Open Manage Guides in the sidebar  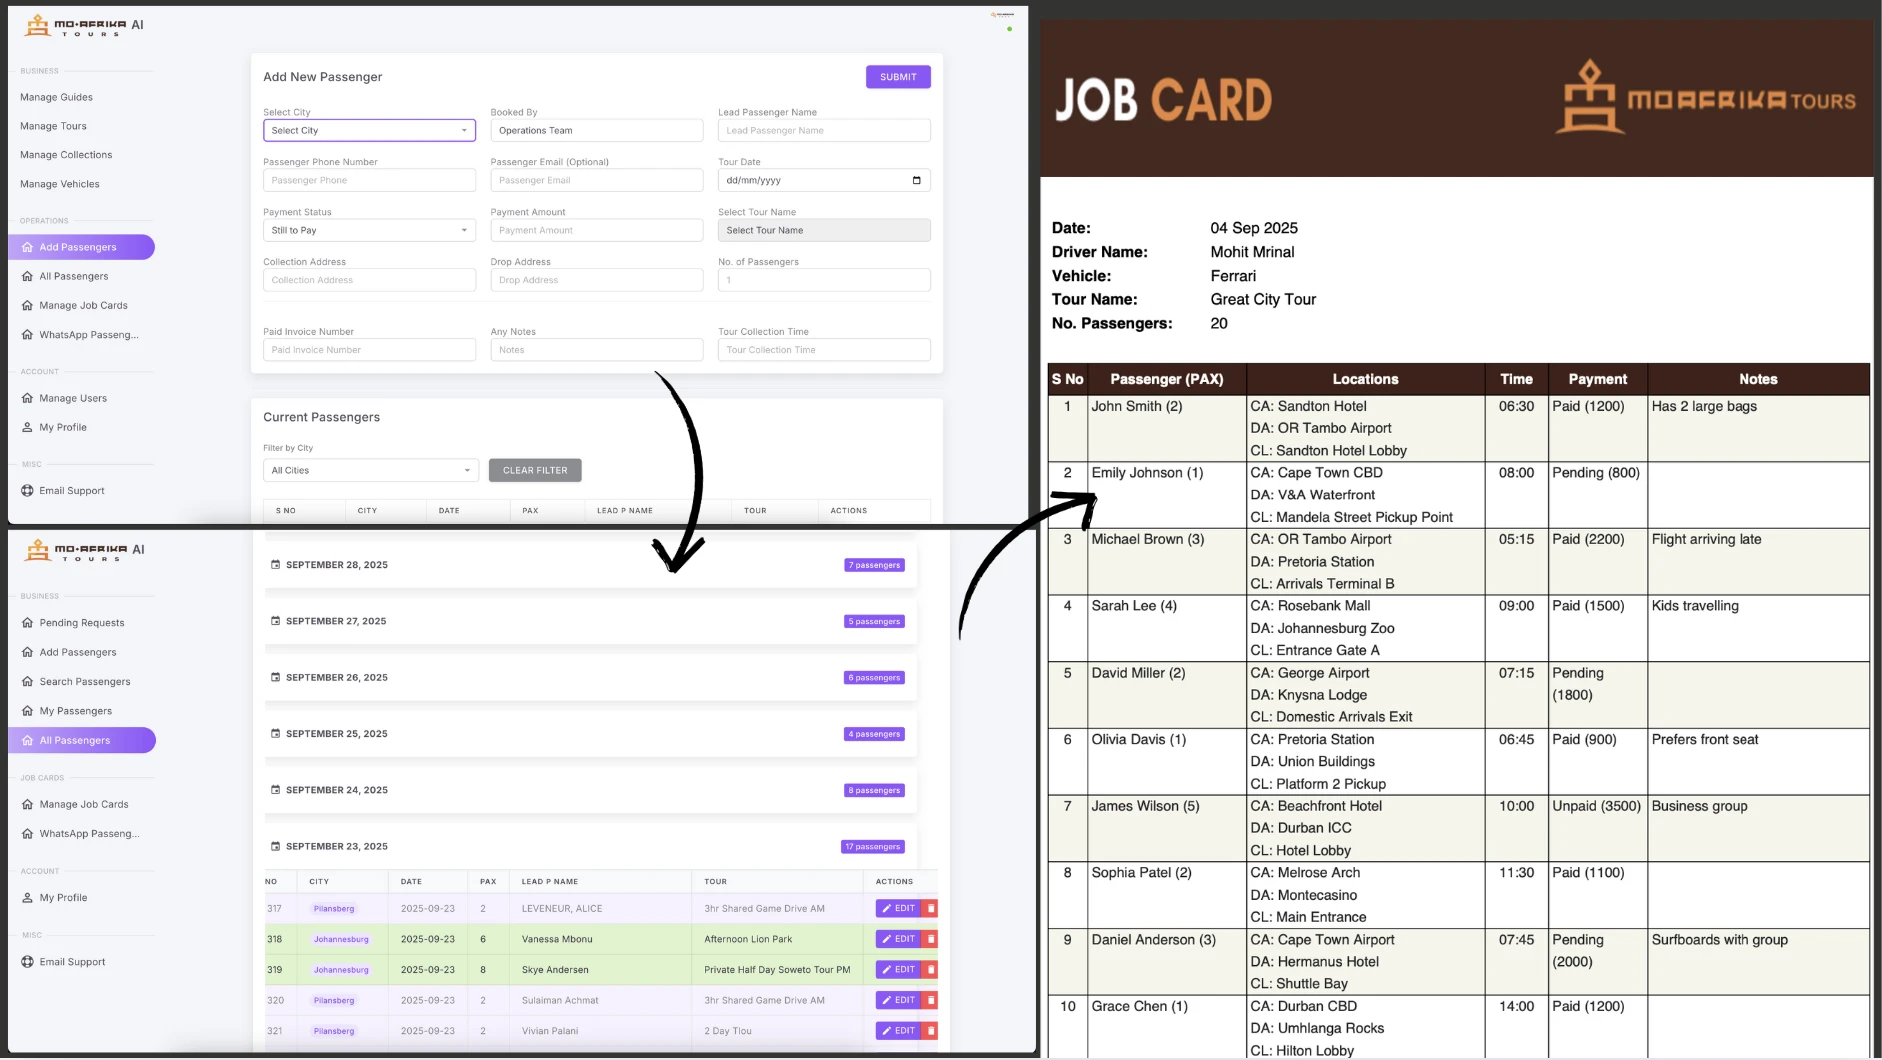tap(56, 98)
